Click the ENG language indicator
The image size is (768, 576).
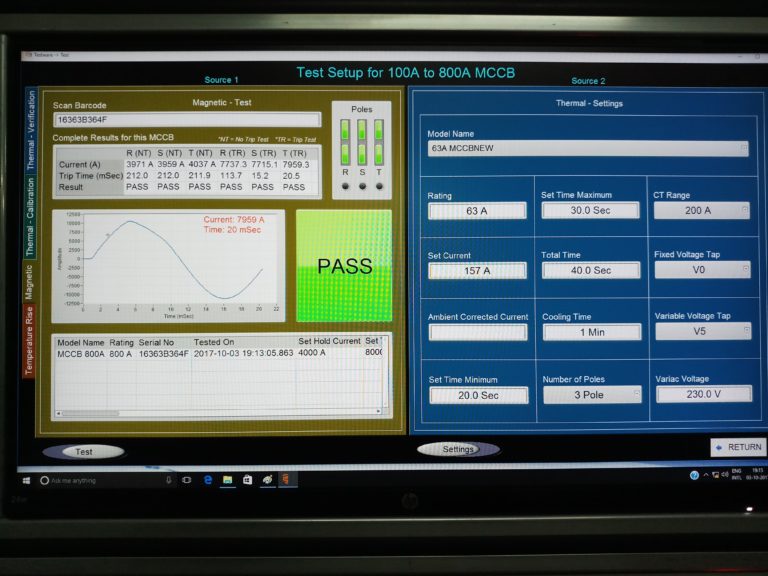pos(736,474)
